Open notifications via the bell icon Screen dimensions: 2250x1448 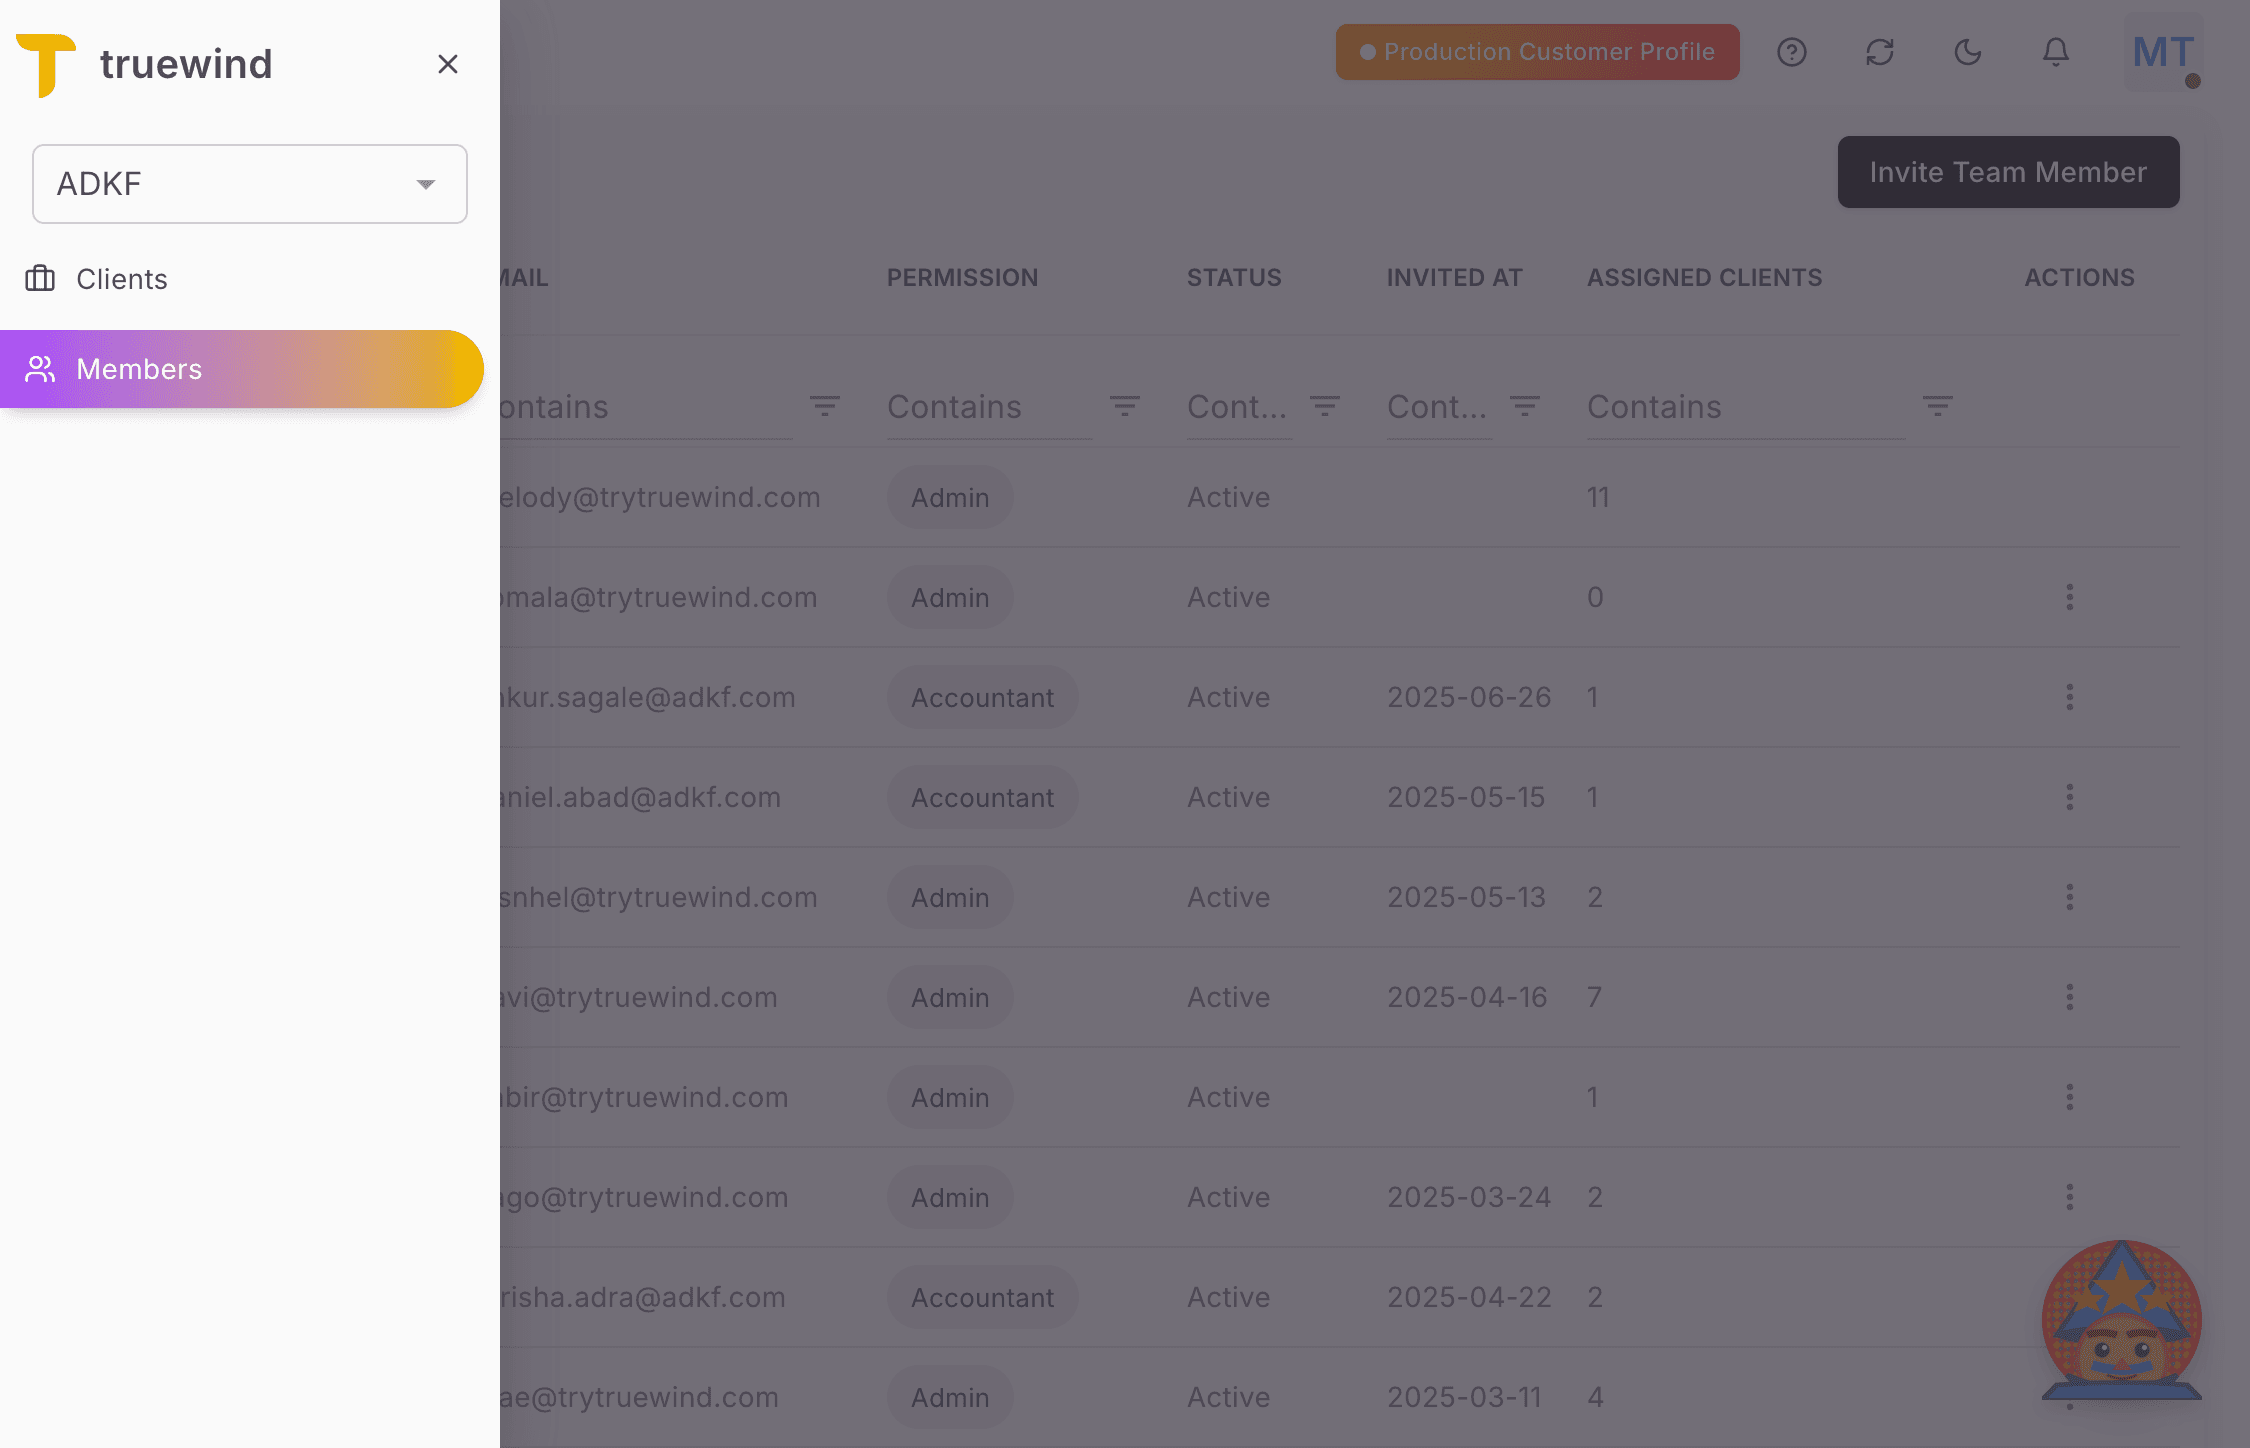tap(2055, 52)
